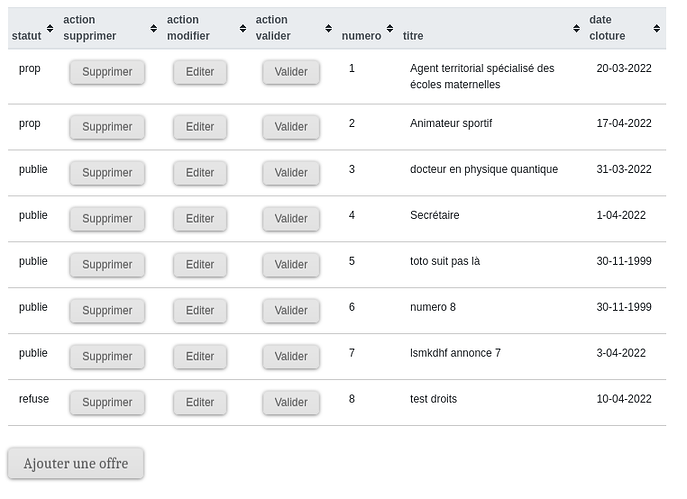Sort by statut column arrows
The width and height of the screenshot is (687, 499).
pos(50,28)
